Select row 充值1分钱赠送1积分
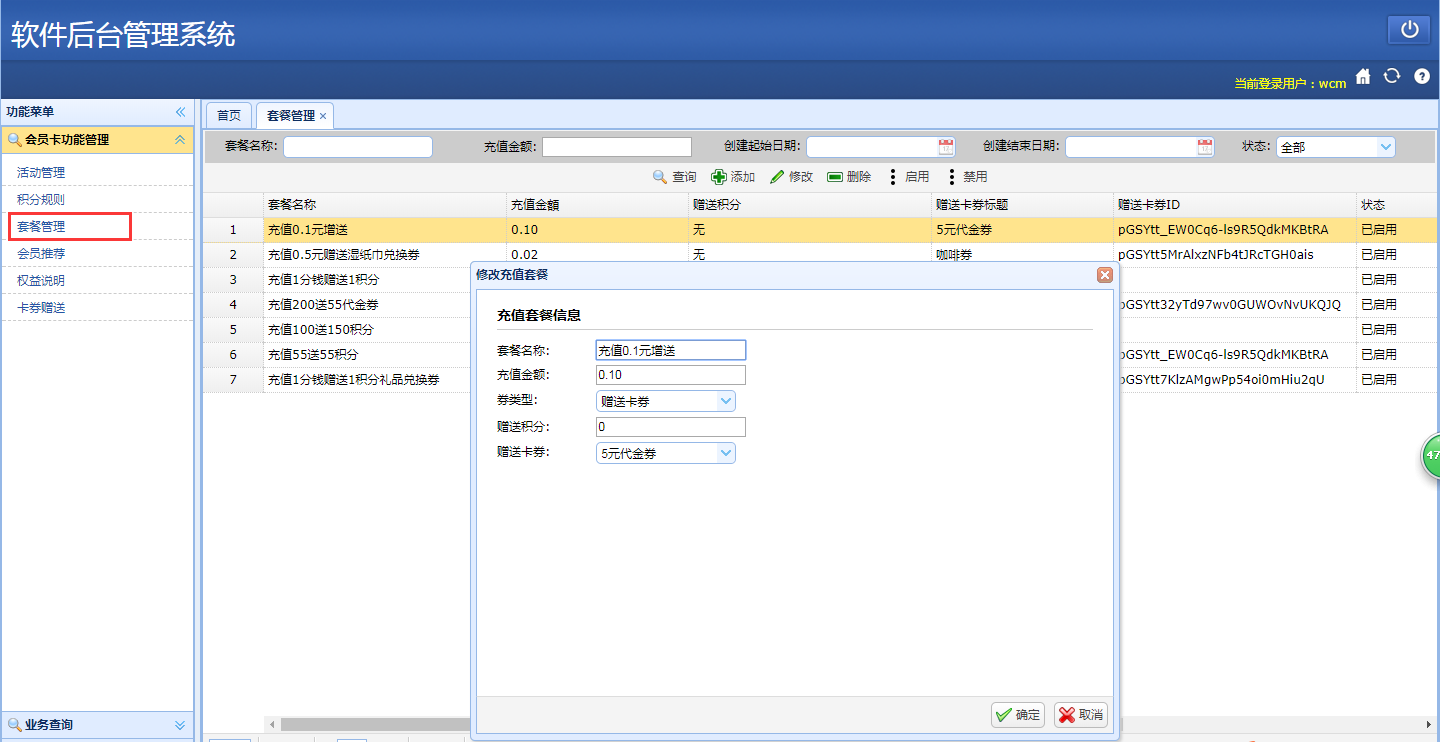Screen dimensions: 1440x742 pos(337,280)
